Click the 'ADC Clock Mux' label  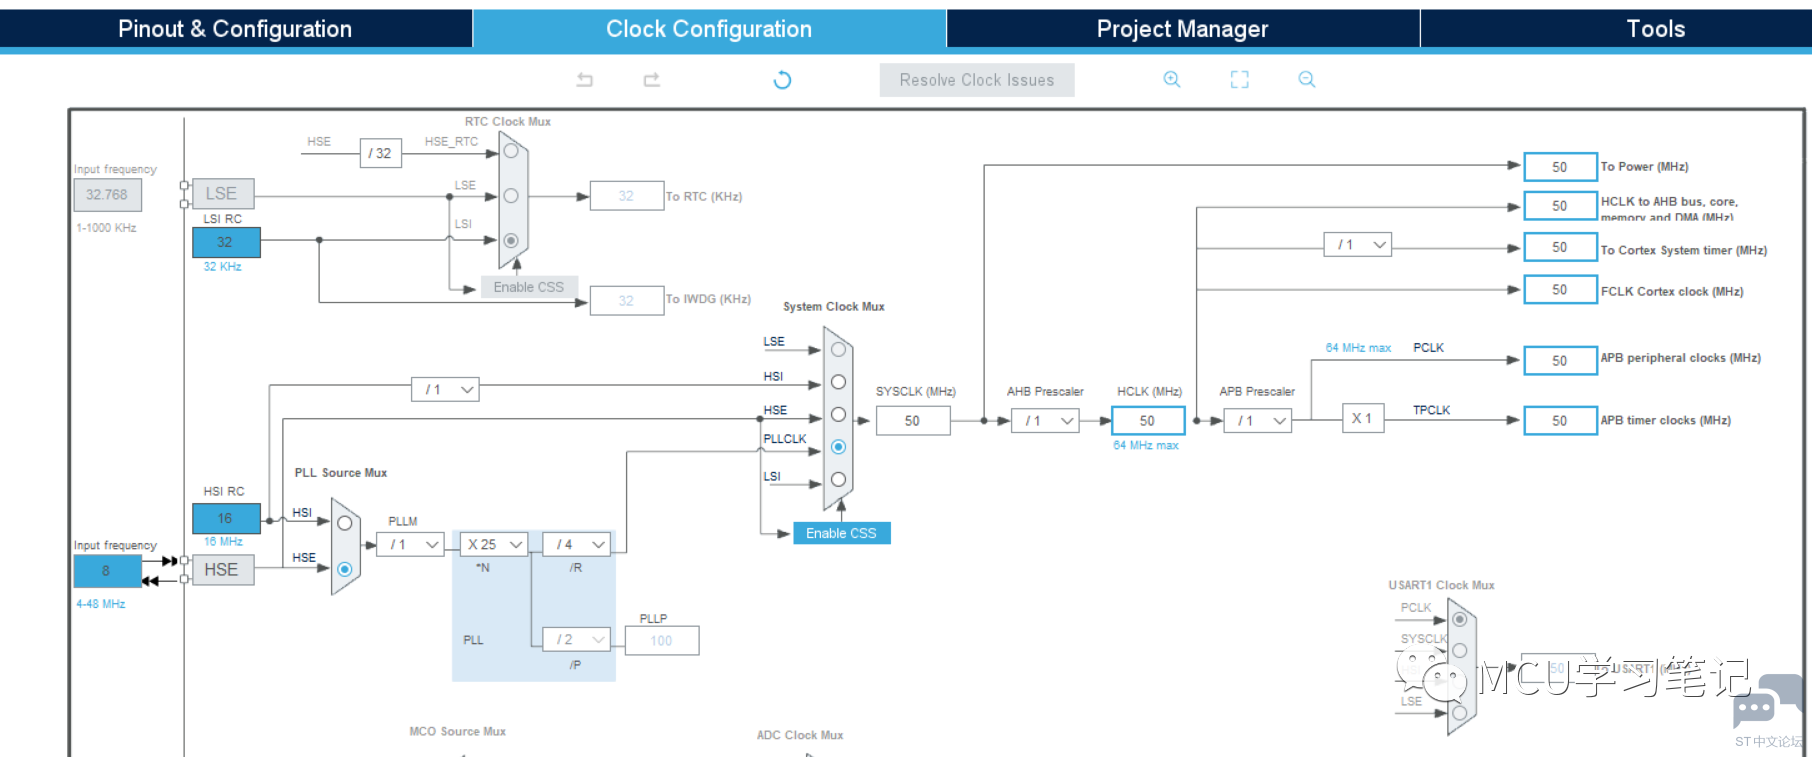800,735
